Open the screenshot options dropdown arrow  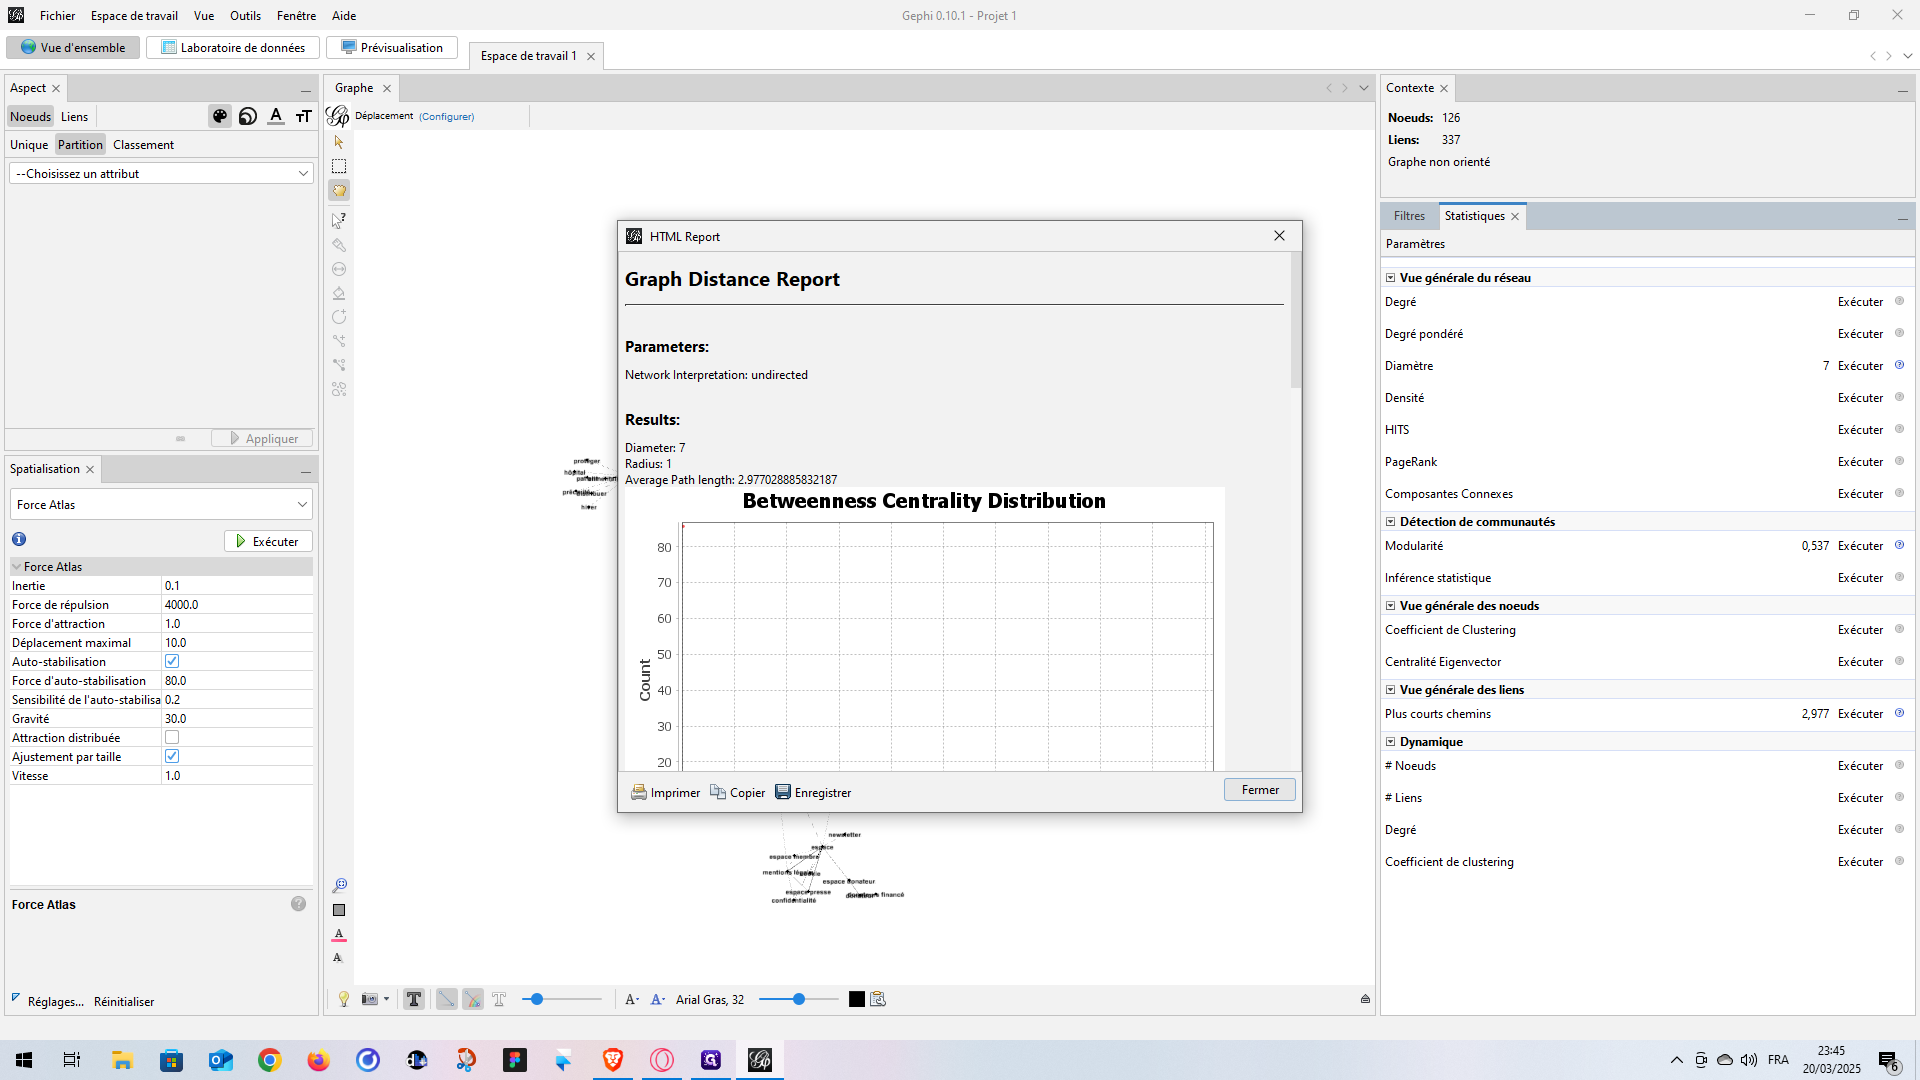click(x=386, y=999)
